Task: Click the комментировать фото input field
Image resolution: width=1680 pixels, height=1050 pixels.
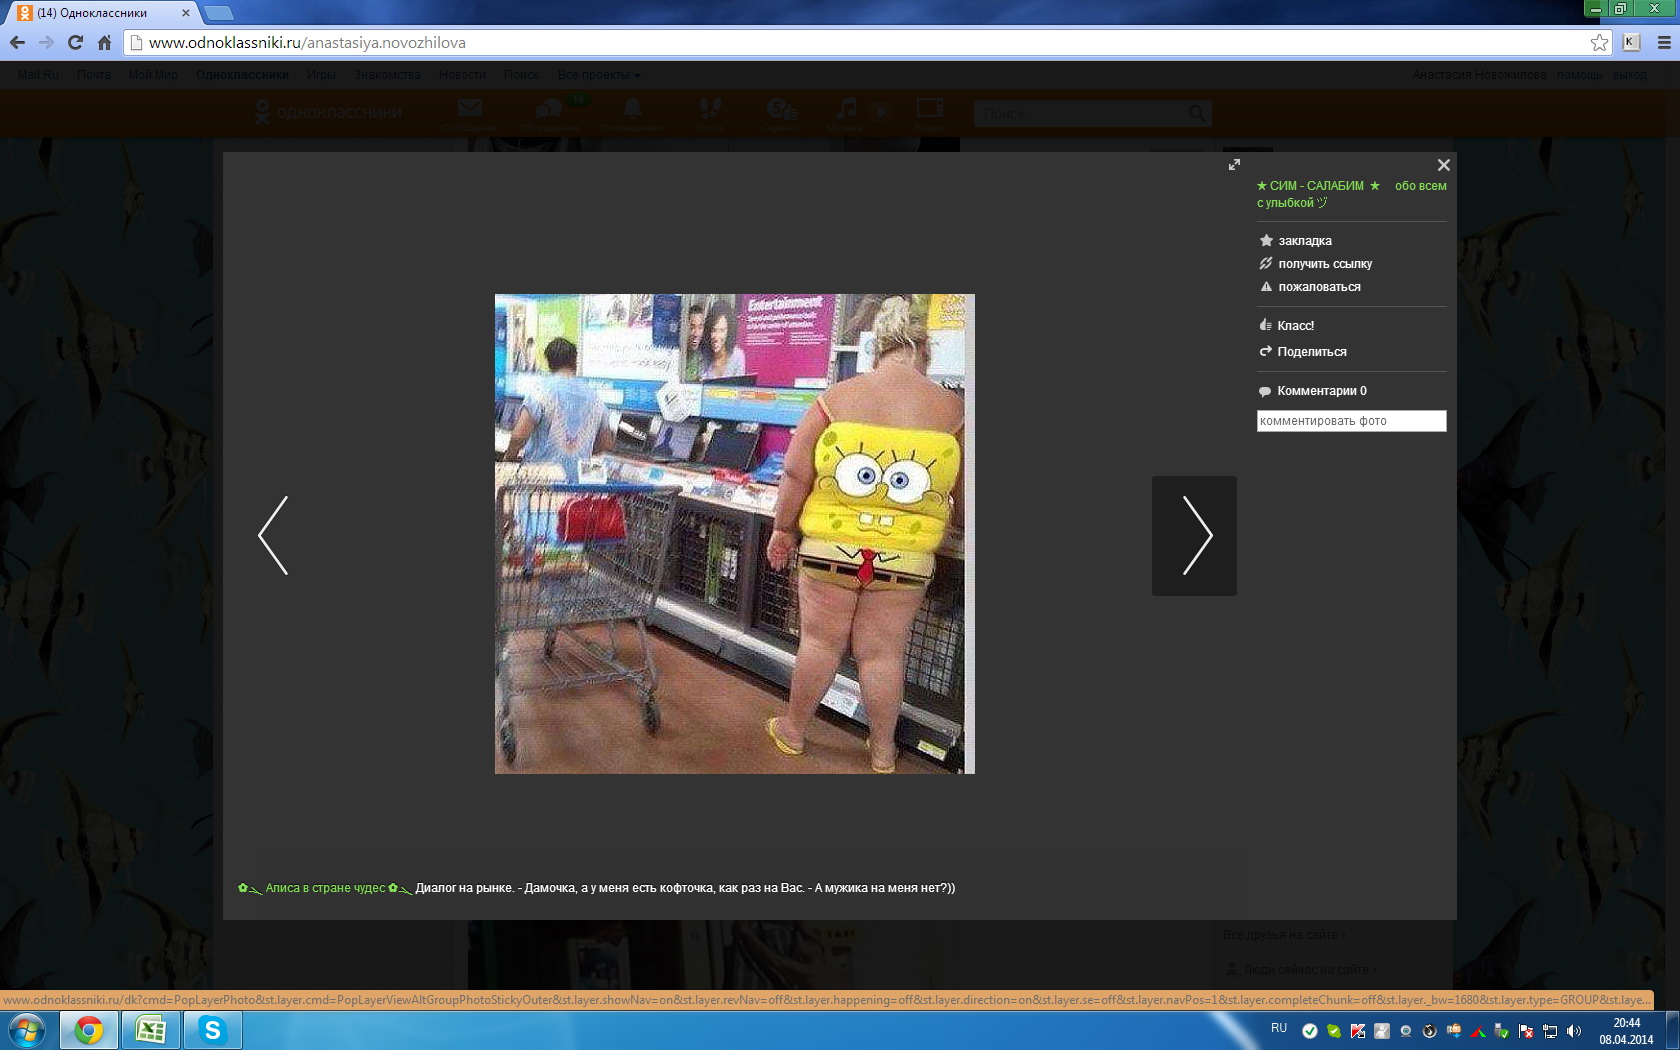Action: click(x=1350, y=421)
